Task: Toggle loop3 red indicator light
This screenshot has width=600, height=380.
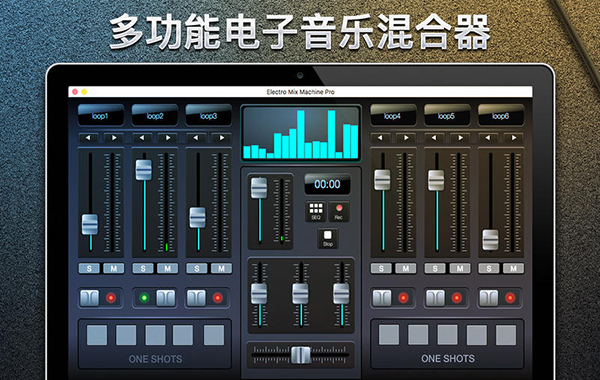Action: pyautogui.click(x=218, y=298)
